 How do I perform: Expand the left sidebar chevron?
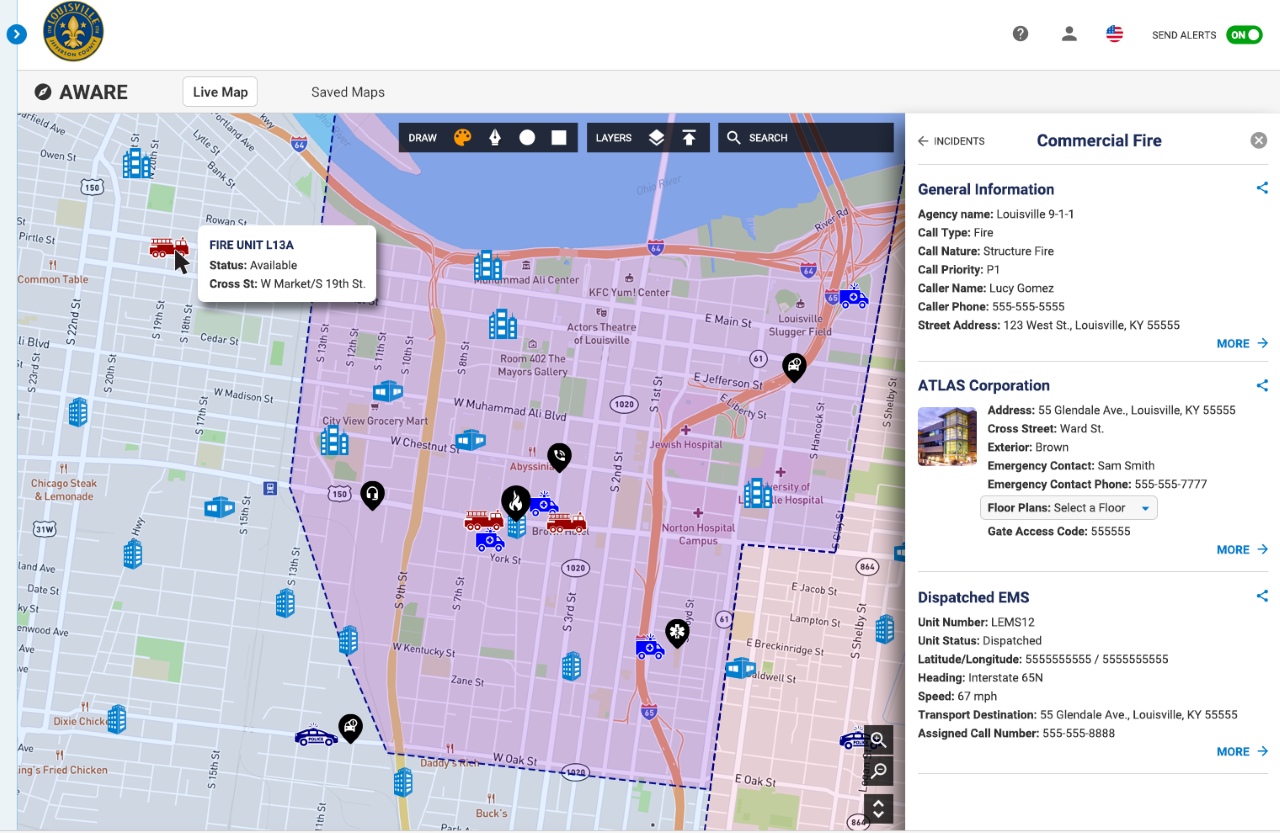click(16, 35)
